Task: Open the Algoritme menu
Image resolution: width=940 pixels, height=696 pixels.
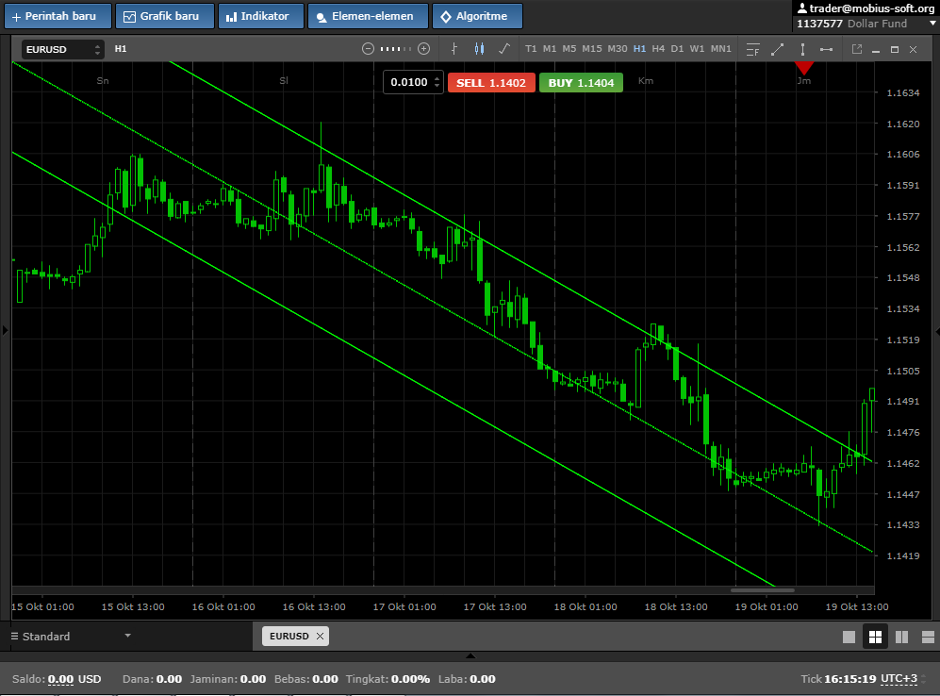Action: [x=477, y=16]
